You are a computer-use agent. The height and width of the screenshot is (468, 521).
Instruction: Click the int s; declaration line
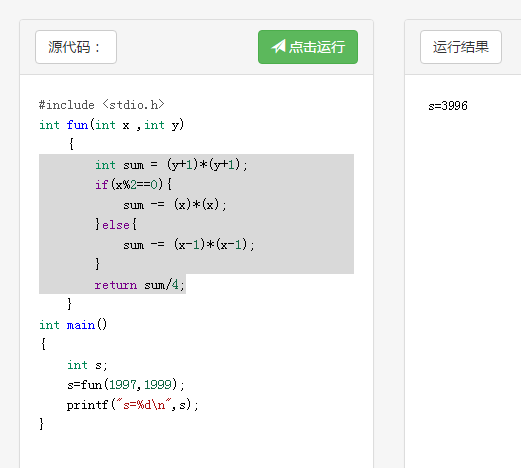[87, 365]
